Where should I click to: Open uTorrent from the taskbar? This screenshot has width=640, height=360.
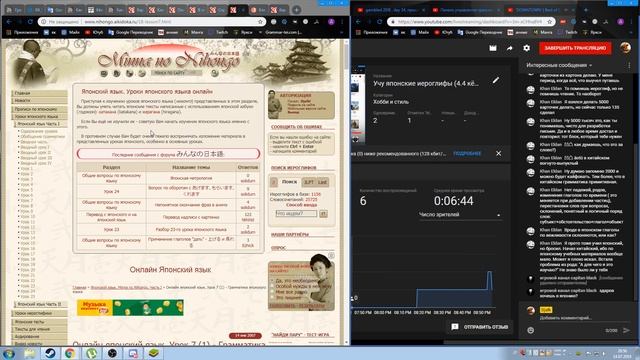pyautogui.click(x=91, y=353)
